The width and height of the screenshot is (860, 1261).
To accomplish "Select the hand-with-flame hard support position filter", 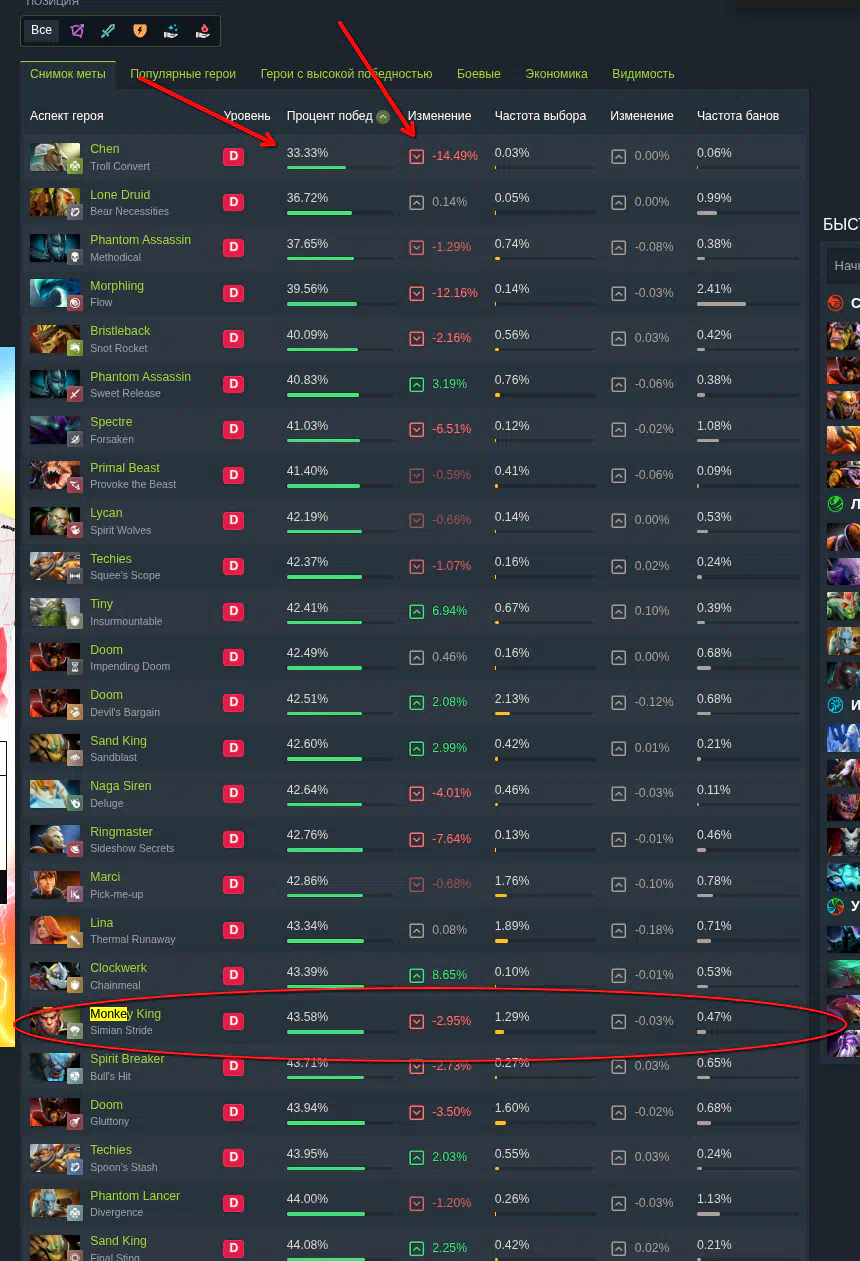I will pyautogui.click(x=202, y=31).
